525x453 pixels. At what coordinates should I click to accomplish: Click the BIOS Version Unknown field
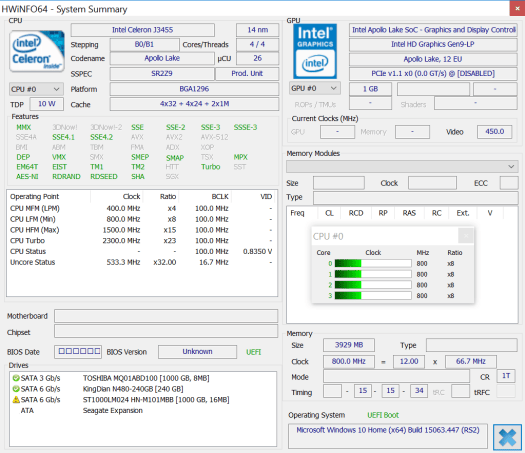(198, 352)
